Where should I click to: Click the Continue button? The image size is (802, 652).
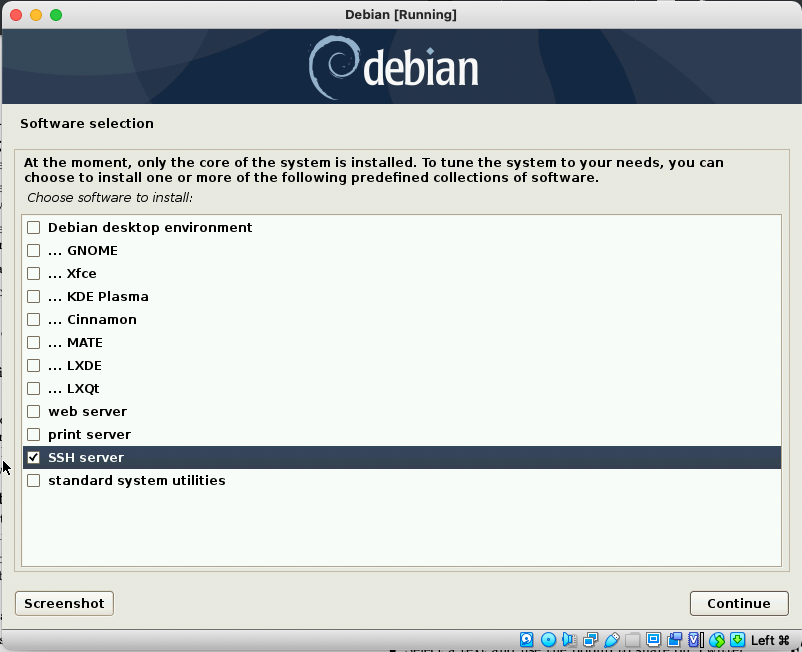pyautogui.click(x=739, y=603)
